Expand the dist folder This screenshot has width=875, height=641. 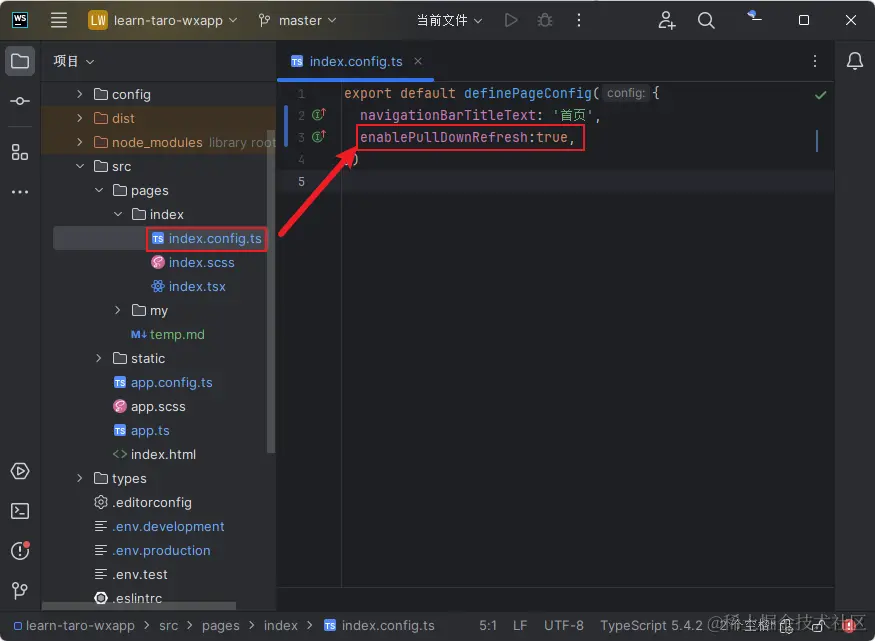pos(80,118)
